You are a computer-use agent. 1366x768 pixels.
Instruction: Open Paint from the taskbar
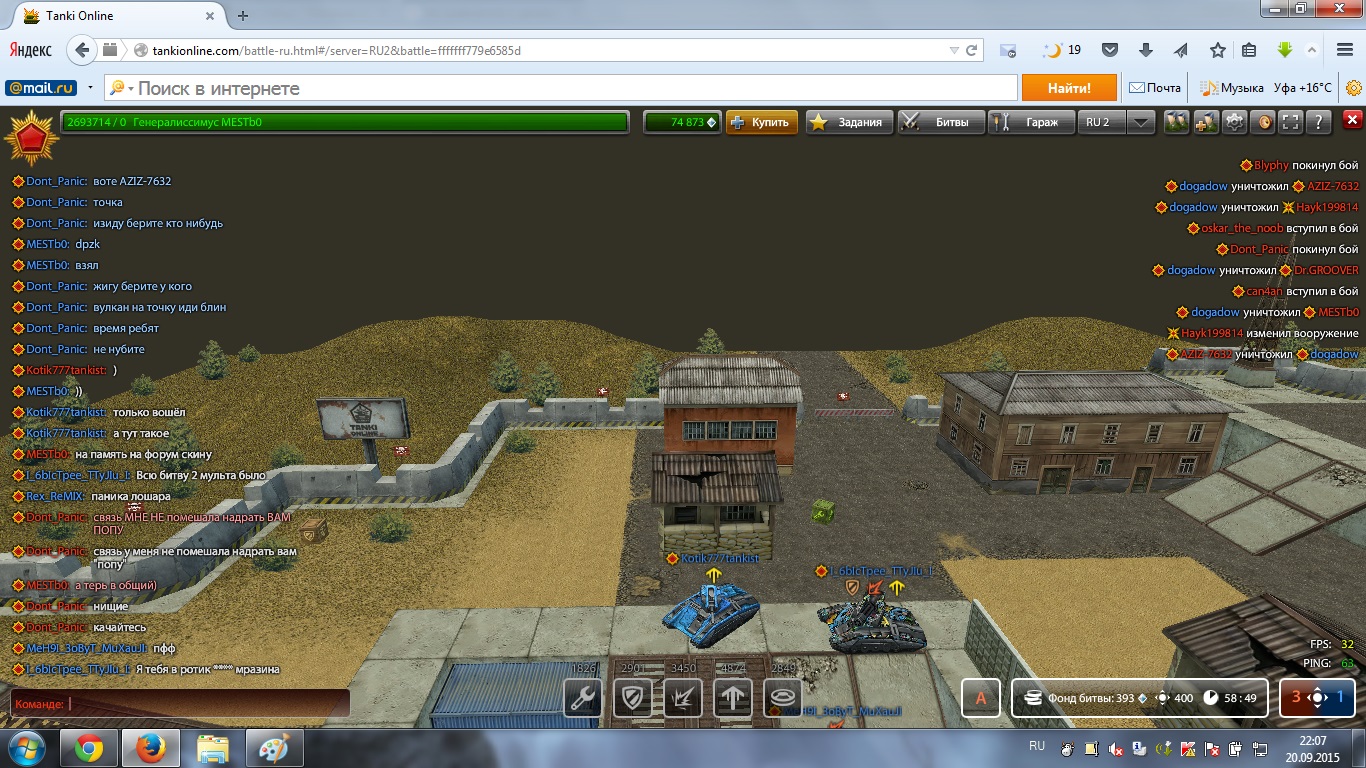tap(274, 748)
